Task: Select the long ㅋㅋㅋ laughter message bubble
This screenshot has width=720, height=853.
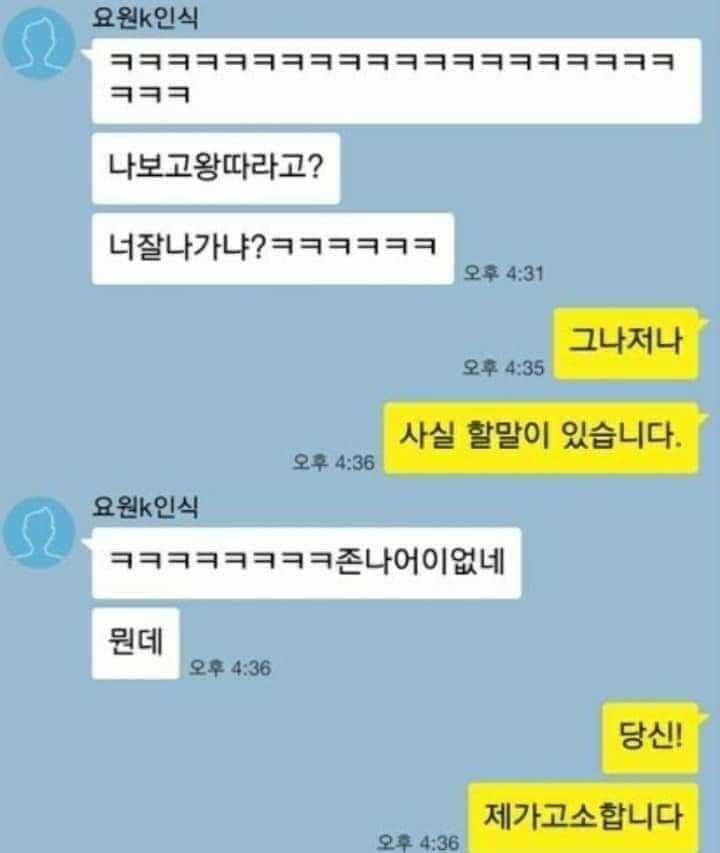Action: (x=396, y=81)
